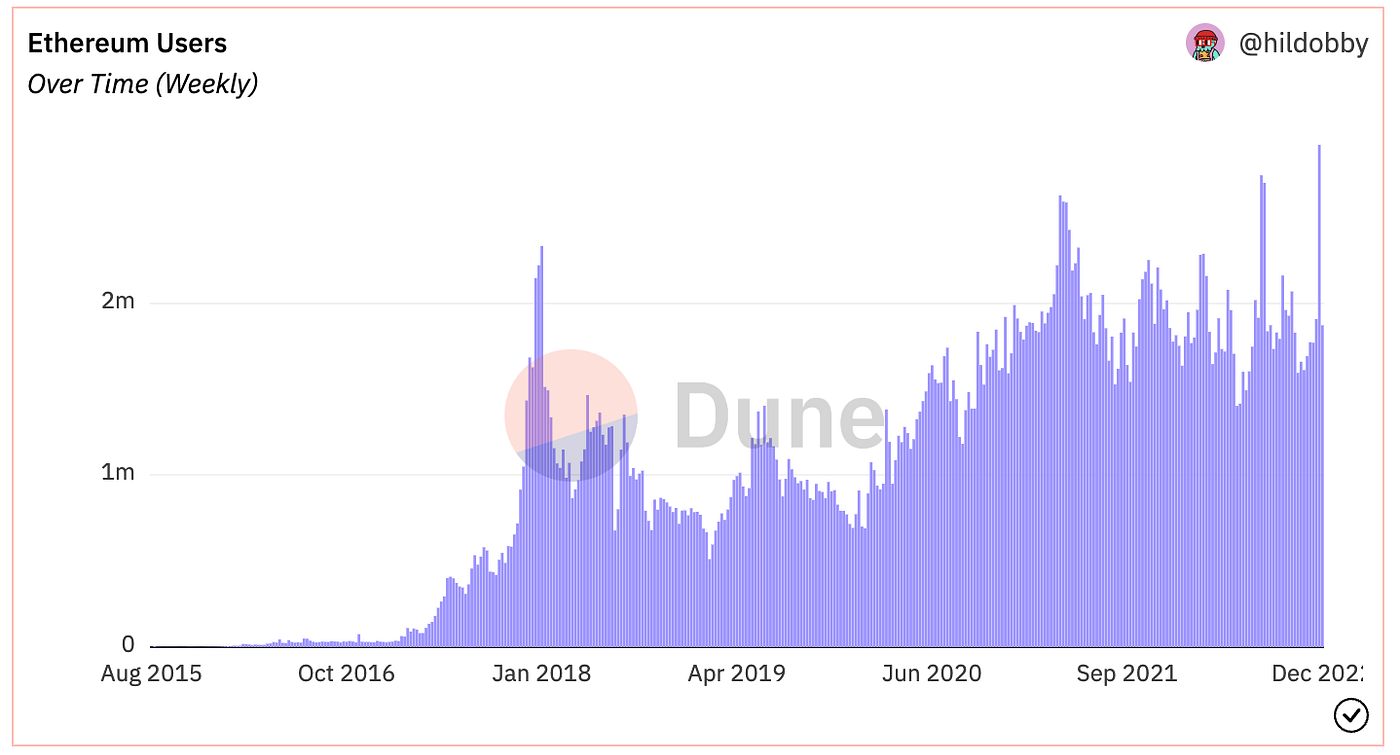Click the '2m' y-axis gridline label

(119, 301)
